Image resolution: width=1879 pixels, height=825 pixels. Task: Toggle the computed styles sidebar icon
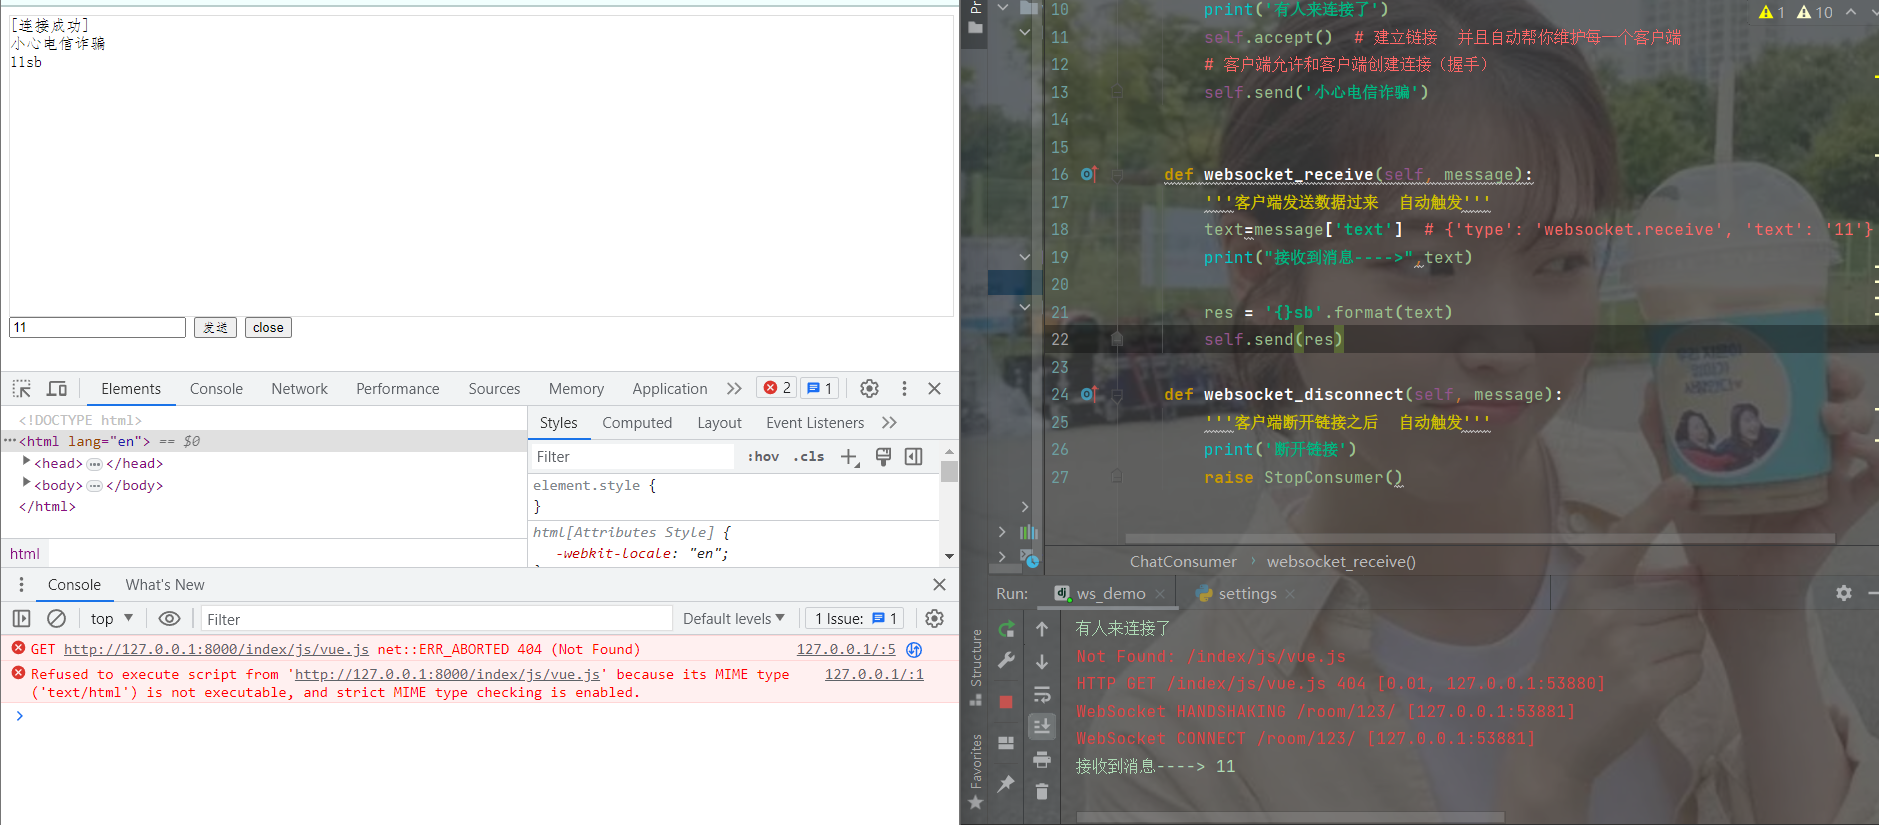click(x=913, y=457)
